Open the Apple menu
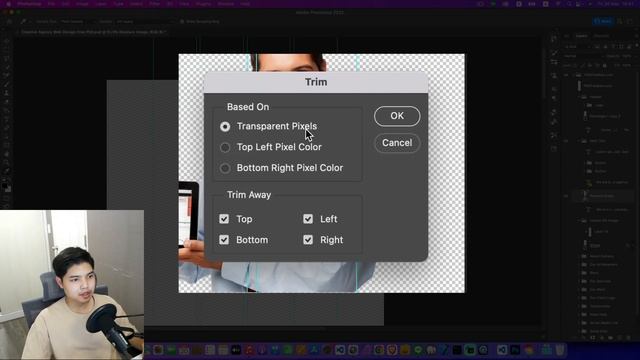 [x=8, y=4]
